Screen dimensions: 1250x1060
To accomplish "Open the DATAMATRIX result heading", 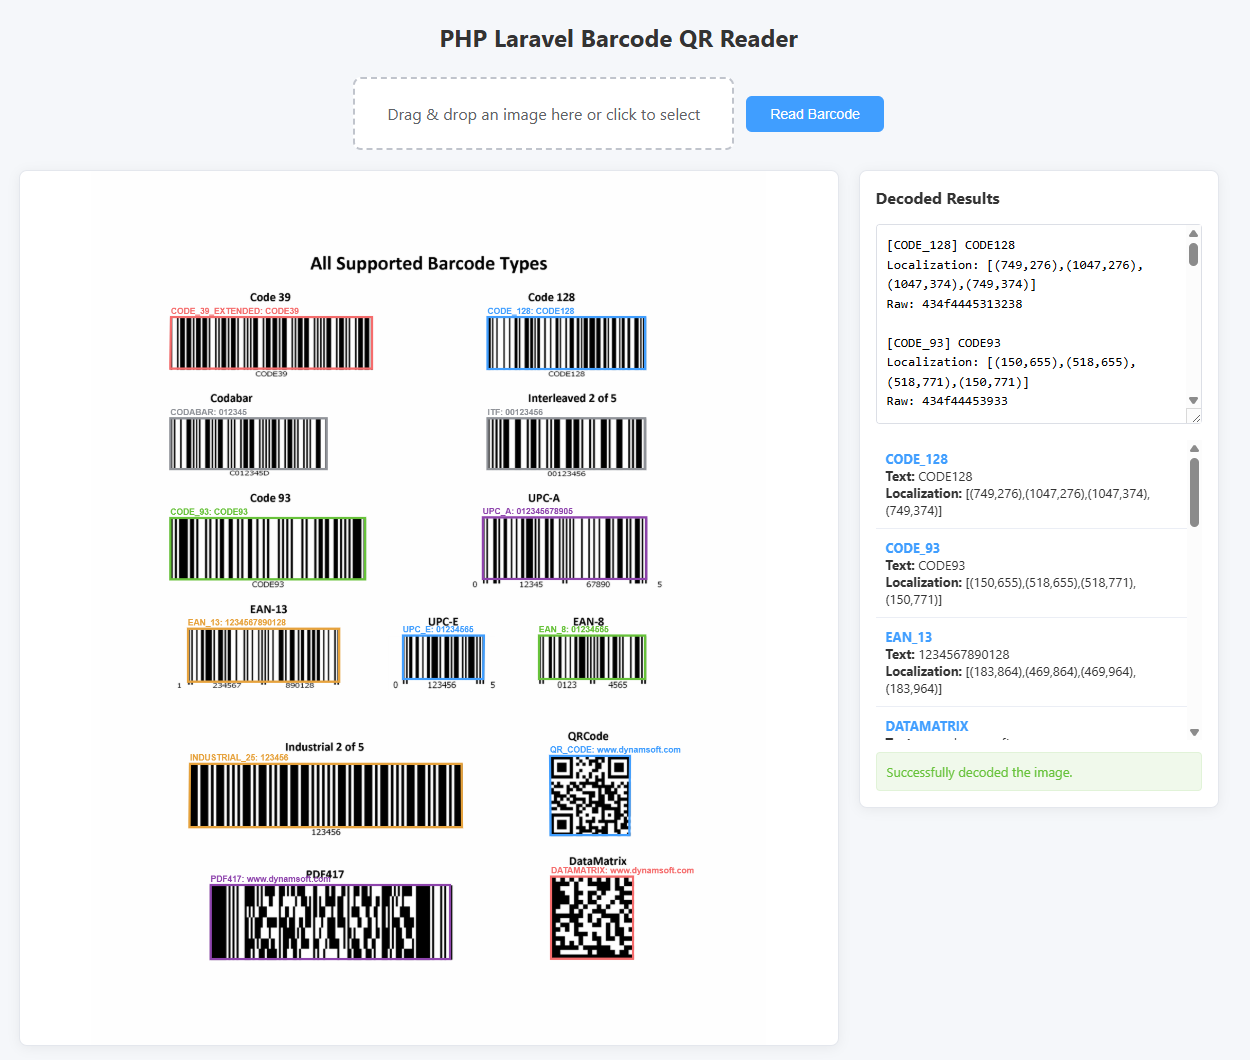I will 926,726.
